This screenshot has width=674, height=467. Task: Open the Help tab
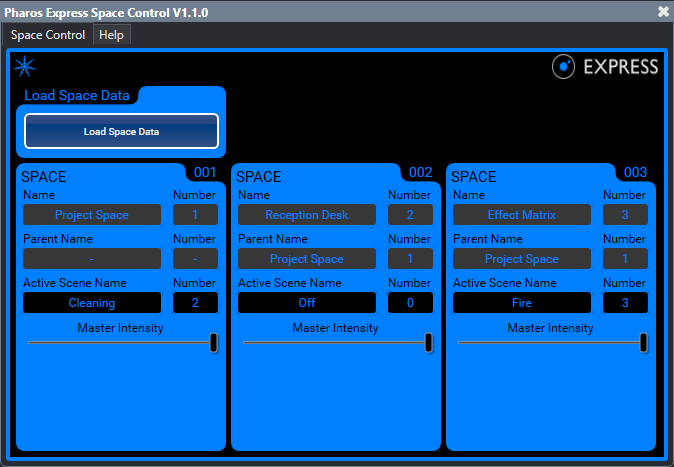111,35
